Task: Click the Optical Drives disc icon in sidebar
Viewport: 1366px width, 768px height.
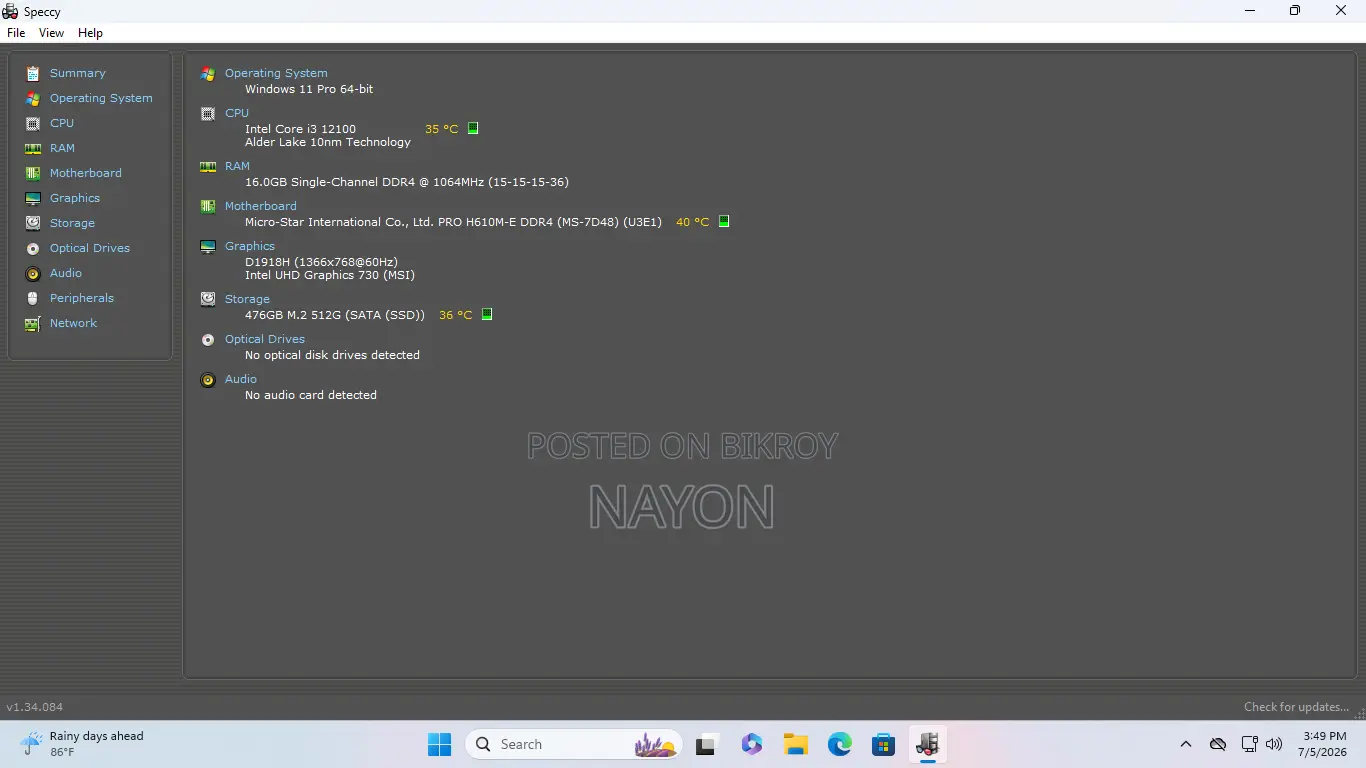Action: click(33, 248)
